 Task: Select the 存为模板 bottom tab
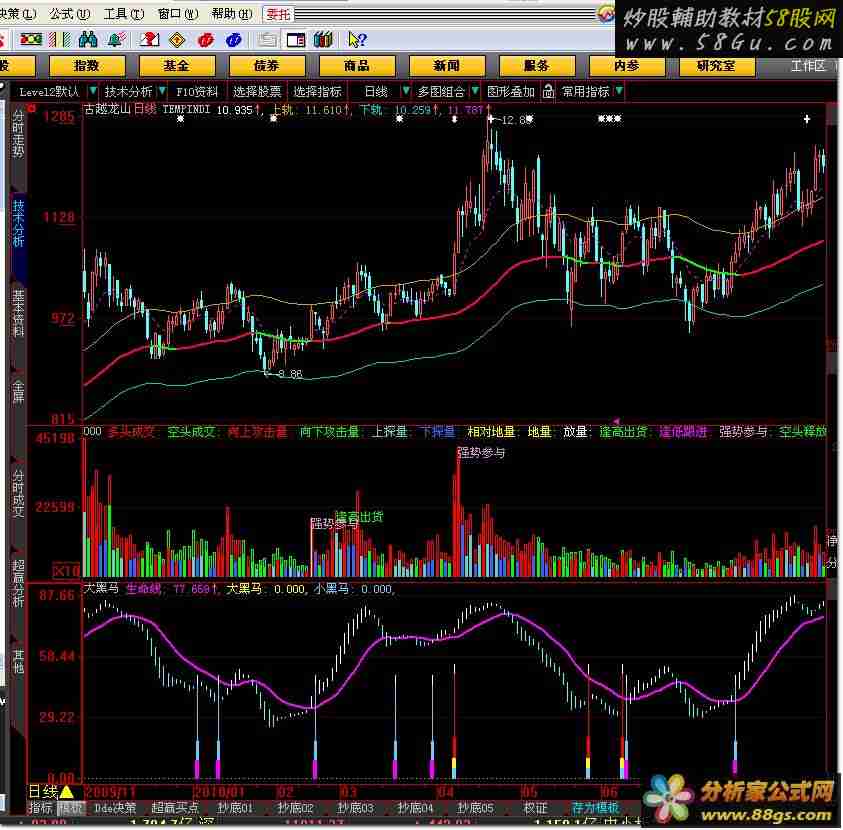coord(595,807)
